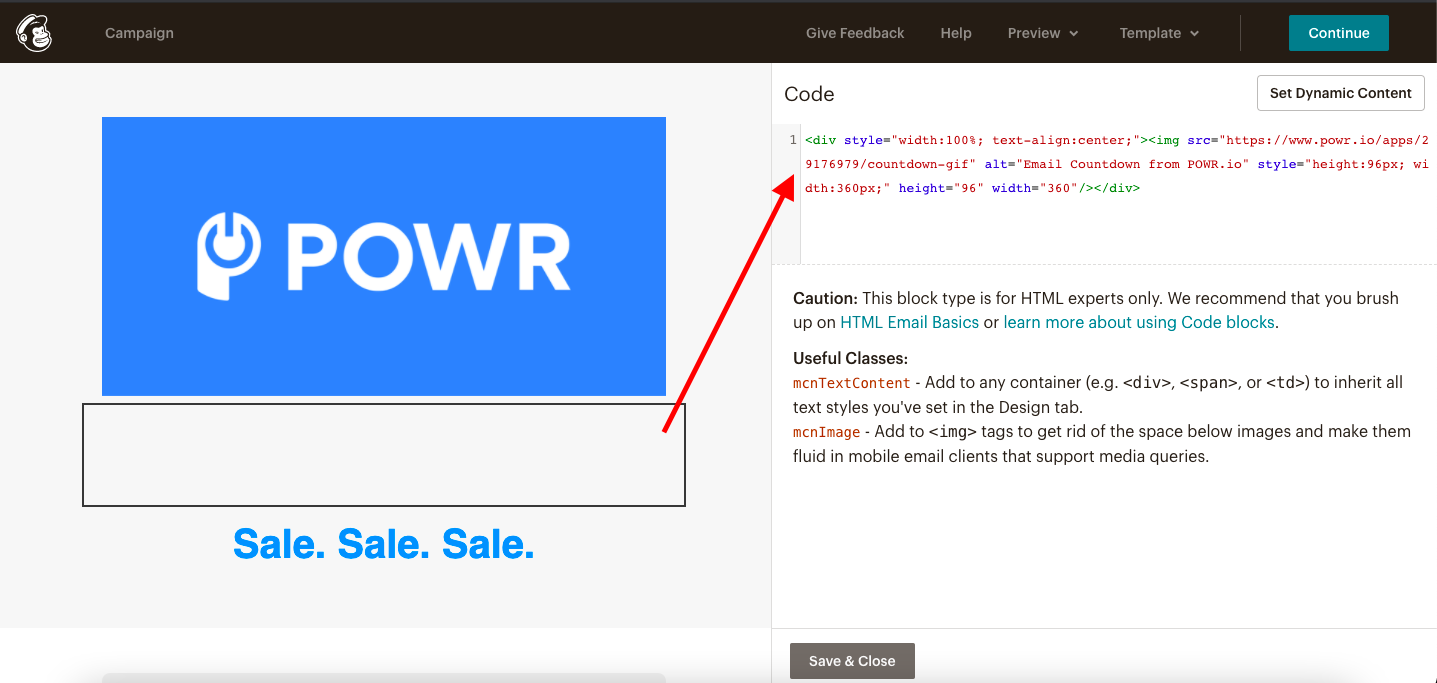Viewport: 1437px width, 683px height.
Task: Open the Help menu item
Action: (956, 33)
